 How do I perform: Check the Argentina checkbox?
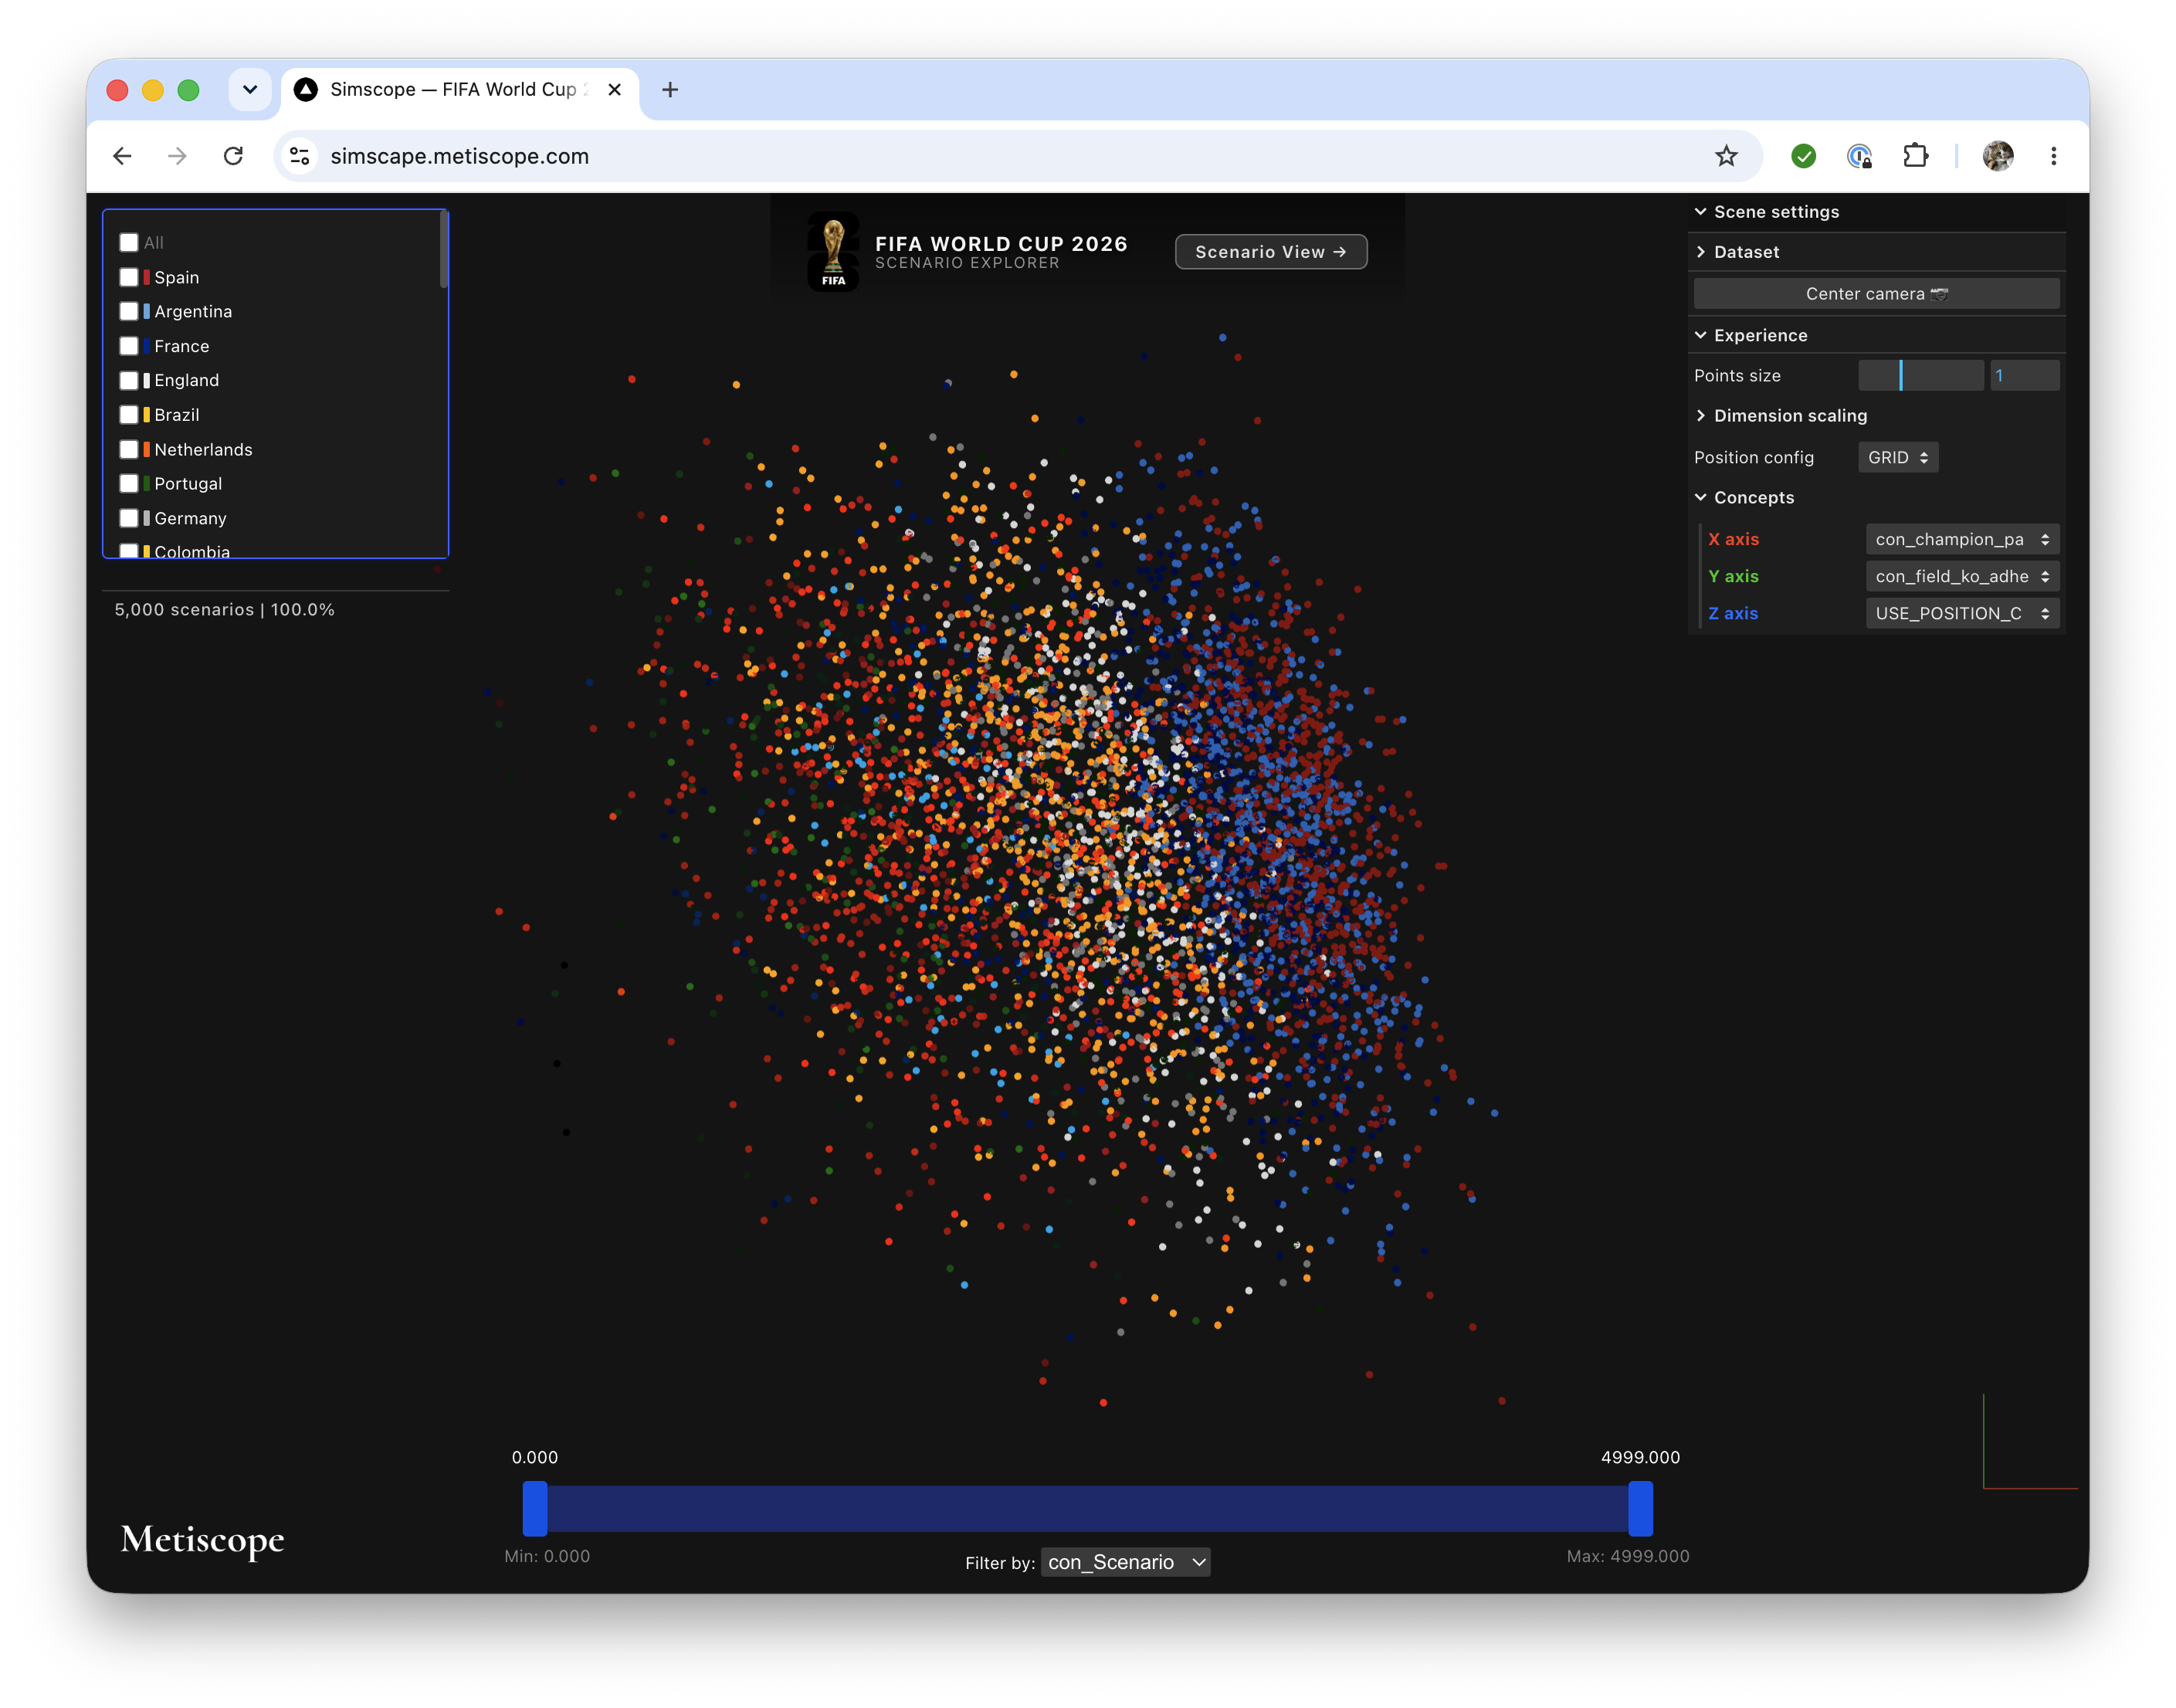click(129, 312)
